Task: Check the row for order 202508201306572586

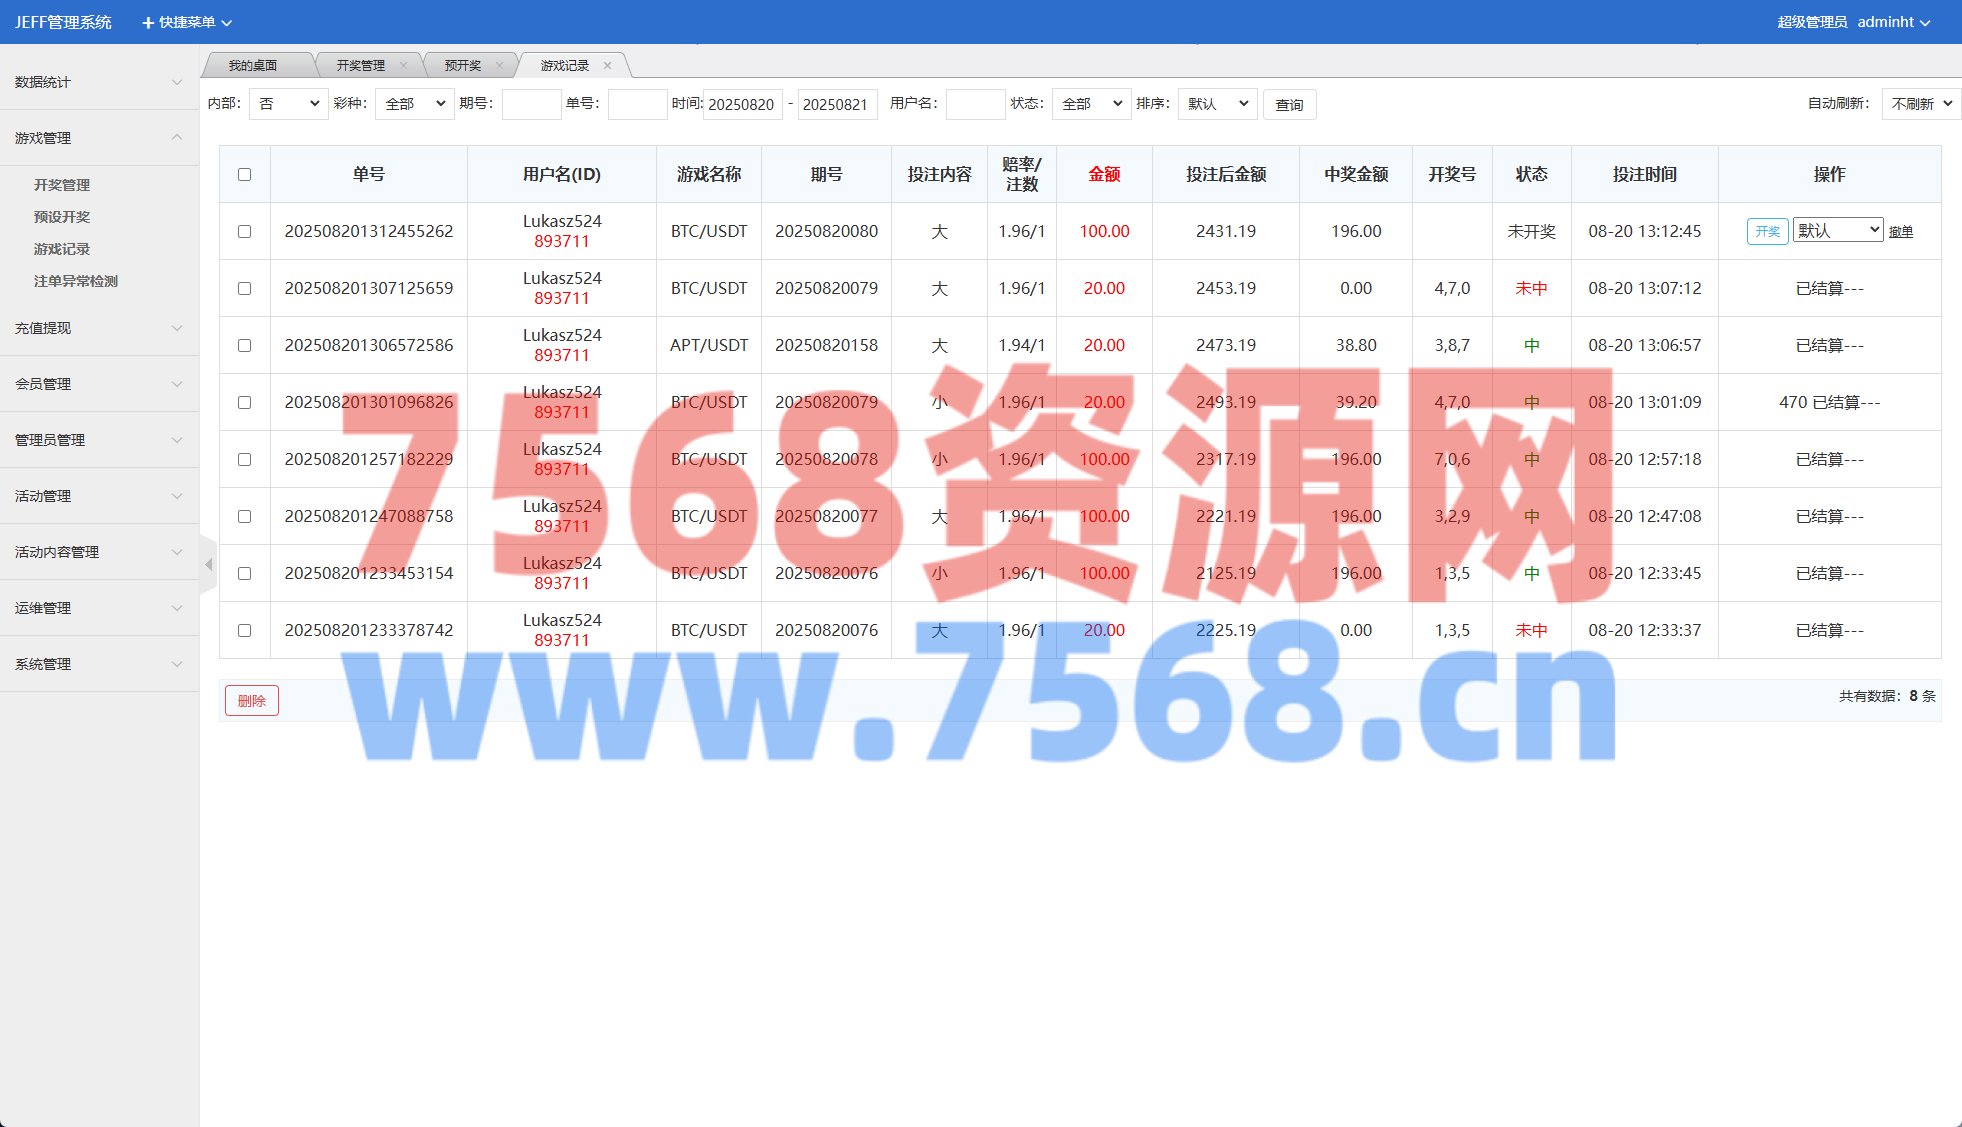Action: point(244,345)
